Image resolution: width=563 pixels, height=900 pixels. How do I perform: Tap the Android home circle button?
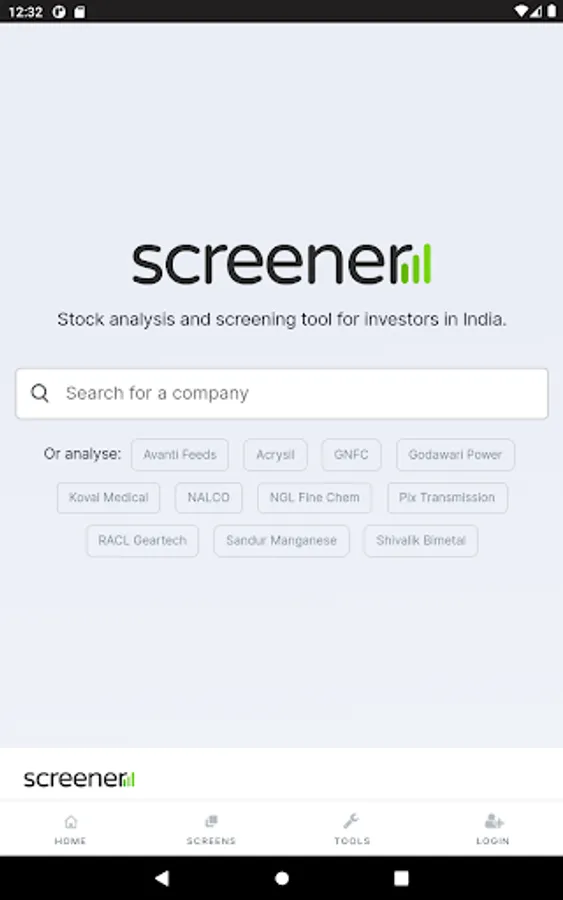coord(282,878)
